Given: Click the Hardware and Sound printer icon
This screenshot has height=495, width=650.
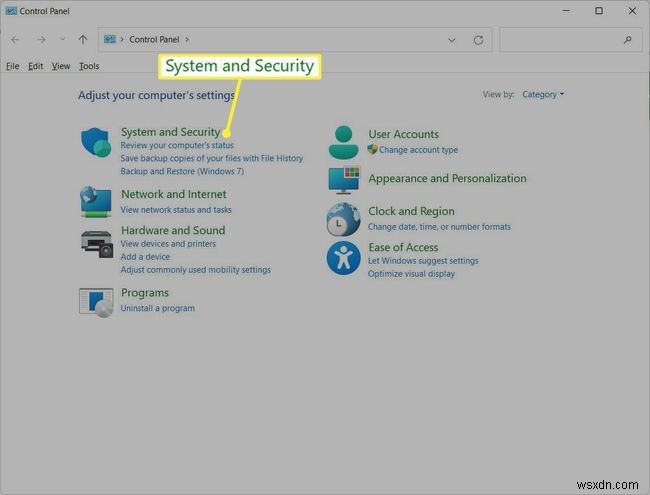Looking at the screenshot, I should tap(97, 244).
